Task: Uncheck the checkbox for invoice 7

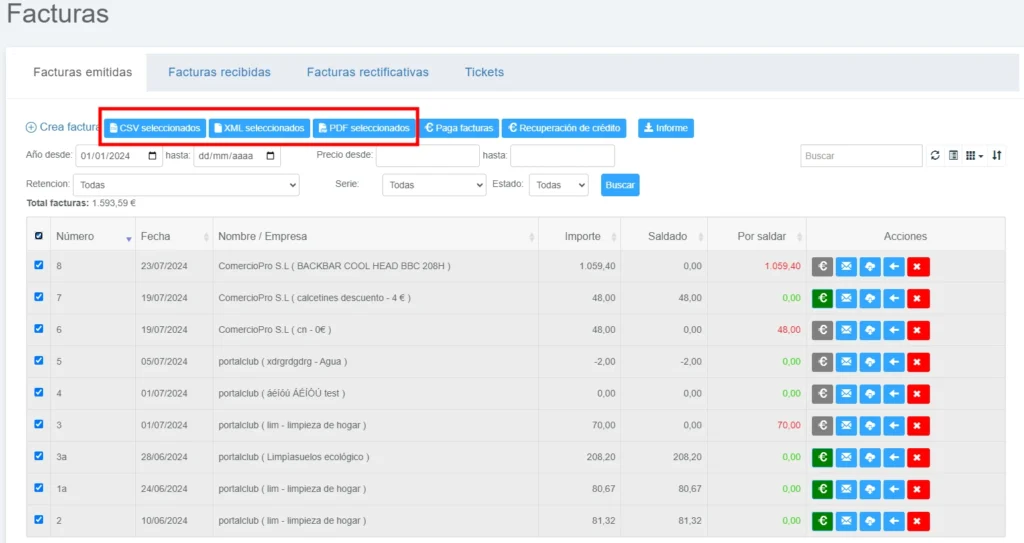Action: (39, 297)
